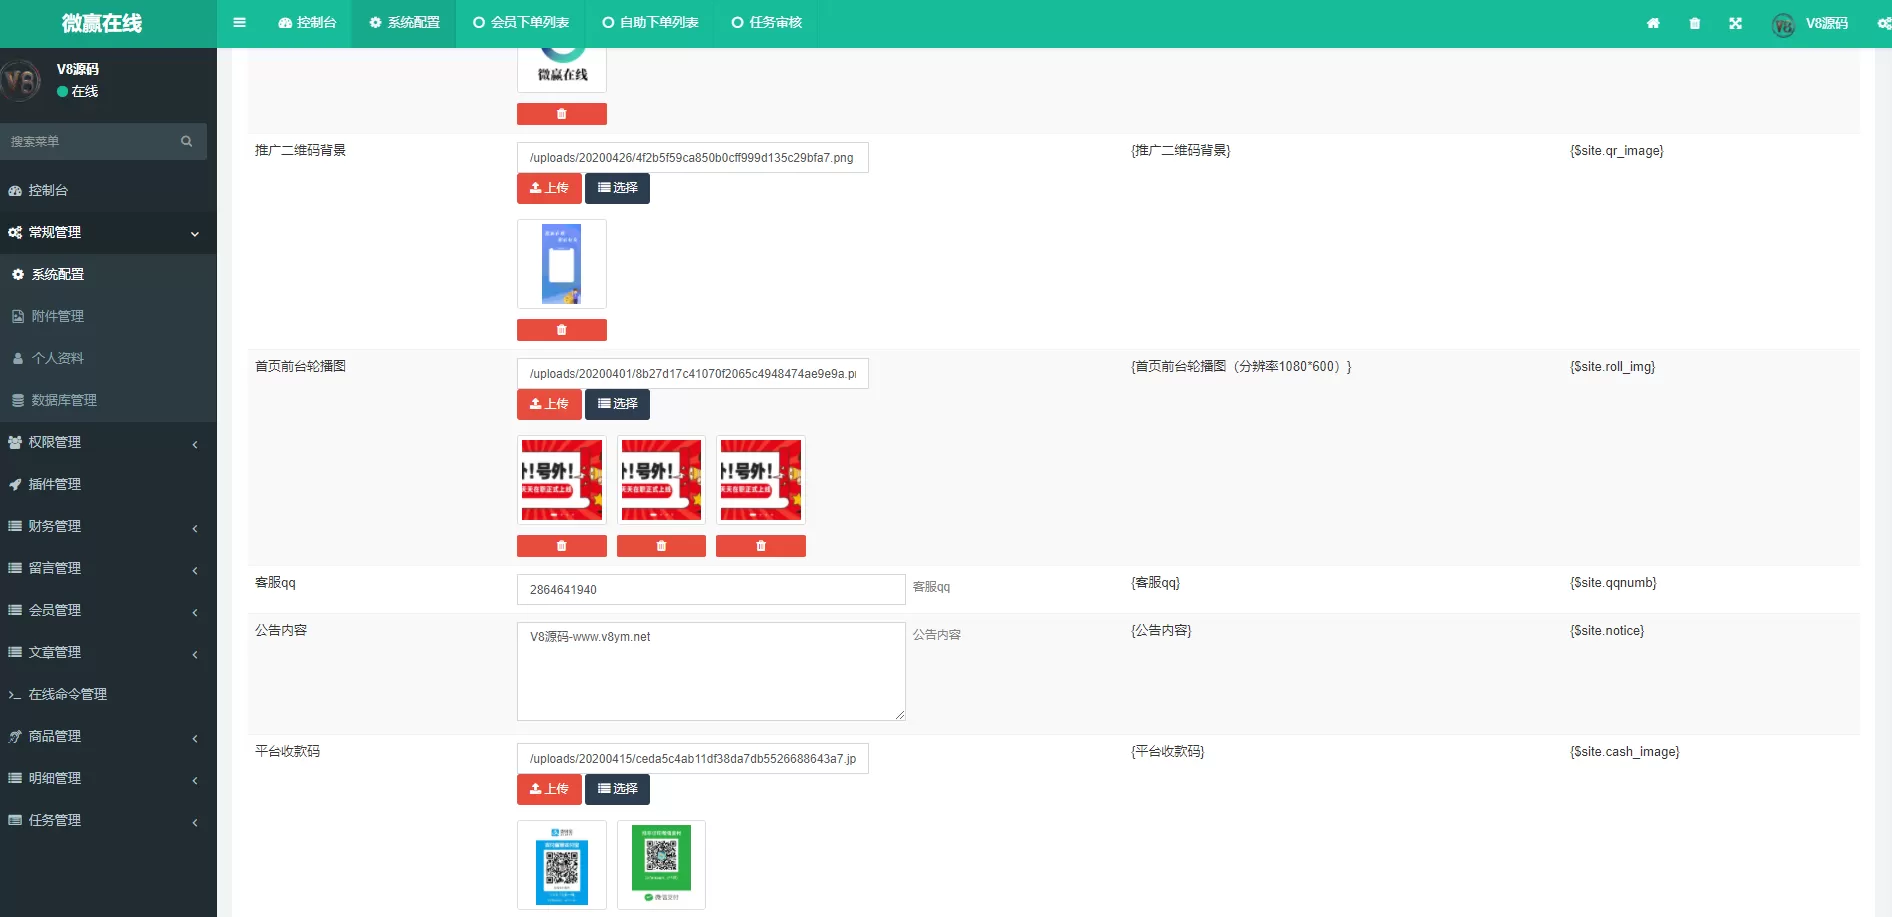This screenshot has width=1892, height=917.
Task: Open the settings gears icon at top right
Action: pos(1883,23)
